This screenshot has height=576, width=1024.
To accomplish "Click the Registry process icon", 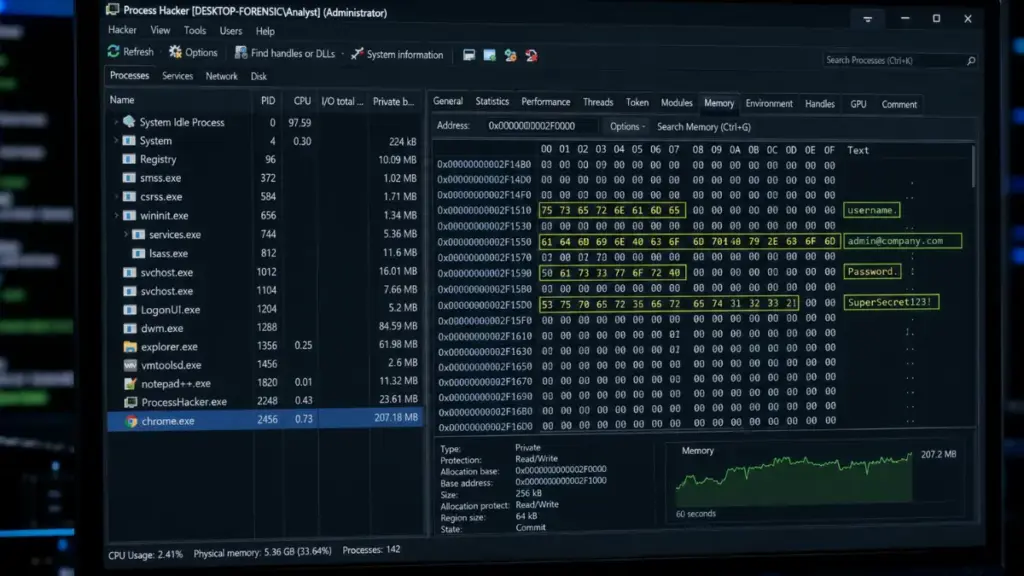I will pyautogui.click(x=129, y=159).
